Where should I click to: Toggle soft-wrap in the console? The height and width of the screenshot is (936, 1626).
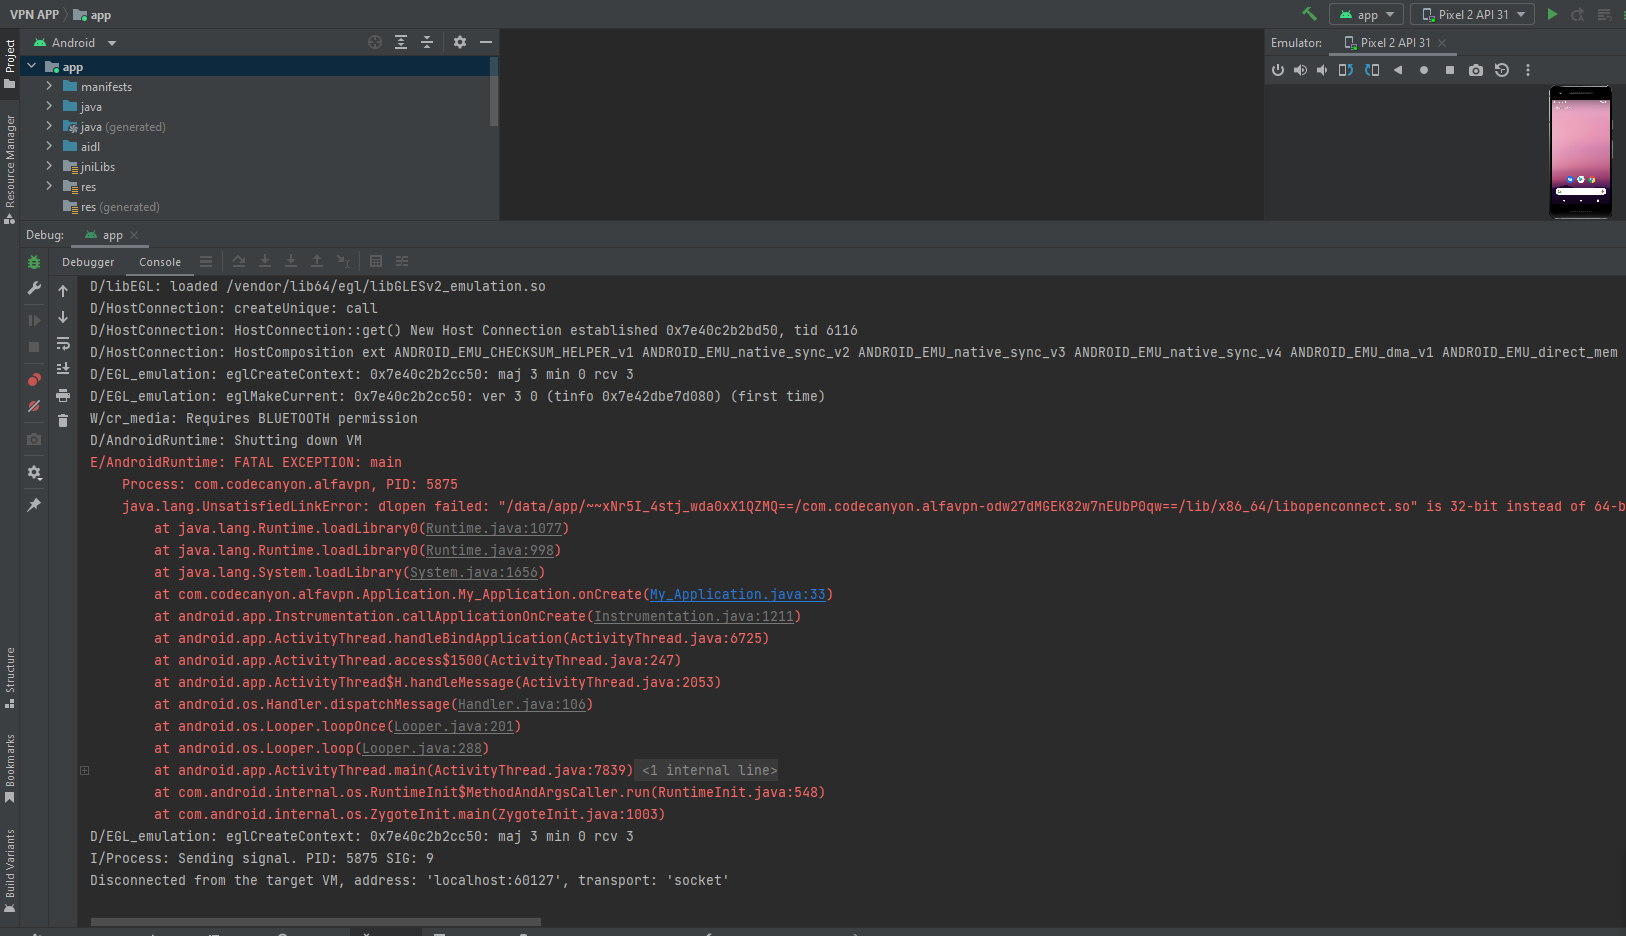63,343
